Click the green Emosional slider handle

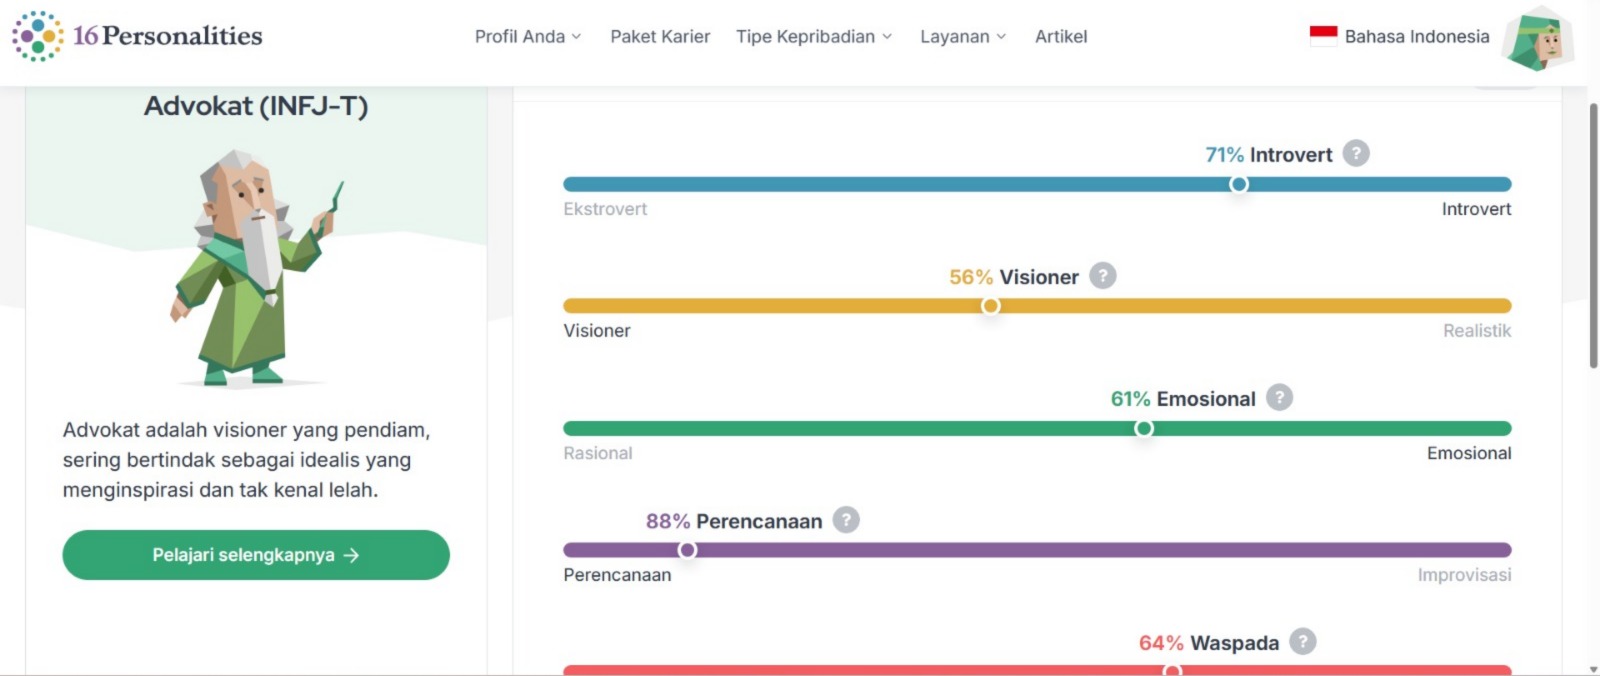click(1143, 428)
